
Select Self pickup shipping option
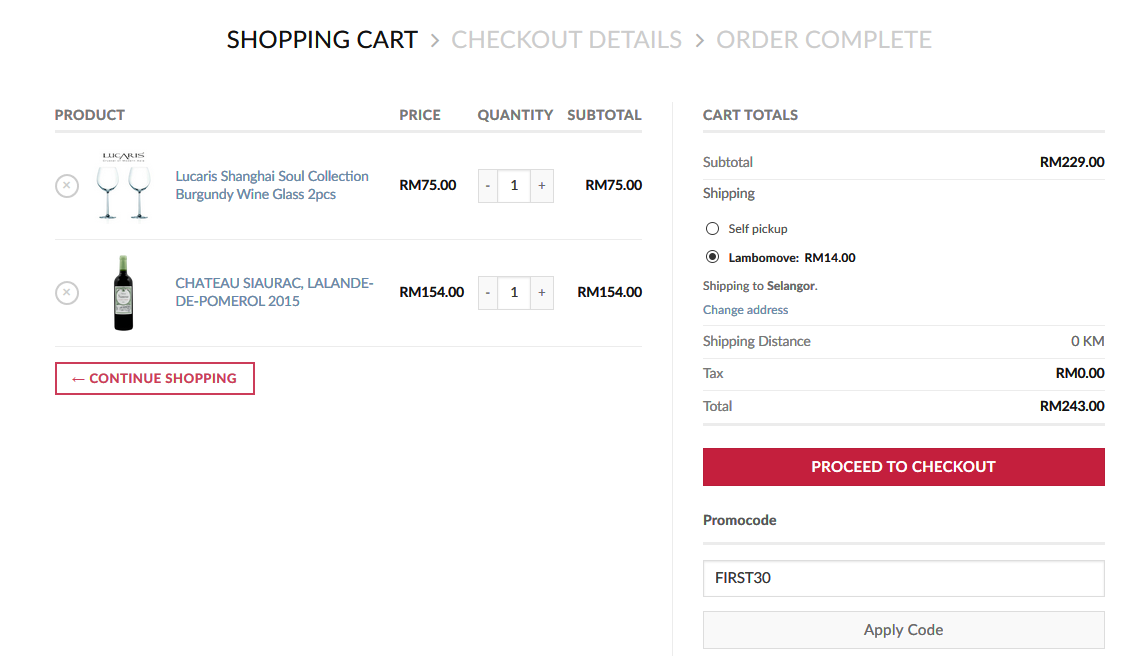713,229
